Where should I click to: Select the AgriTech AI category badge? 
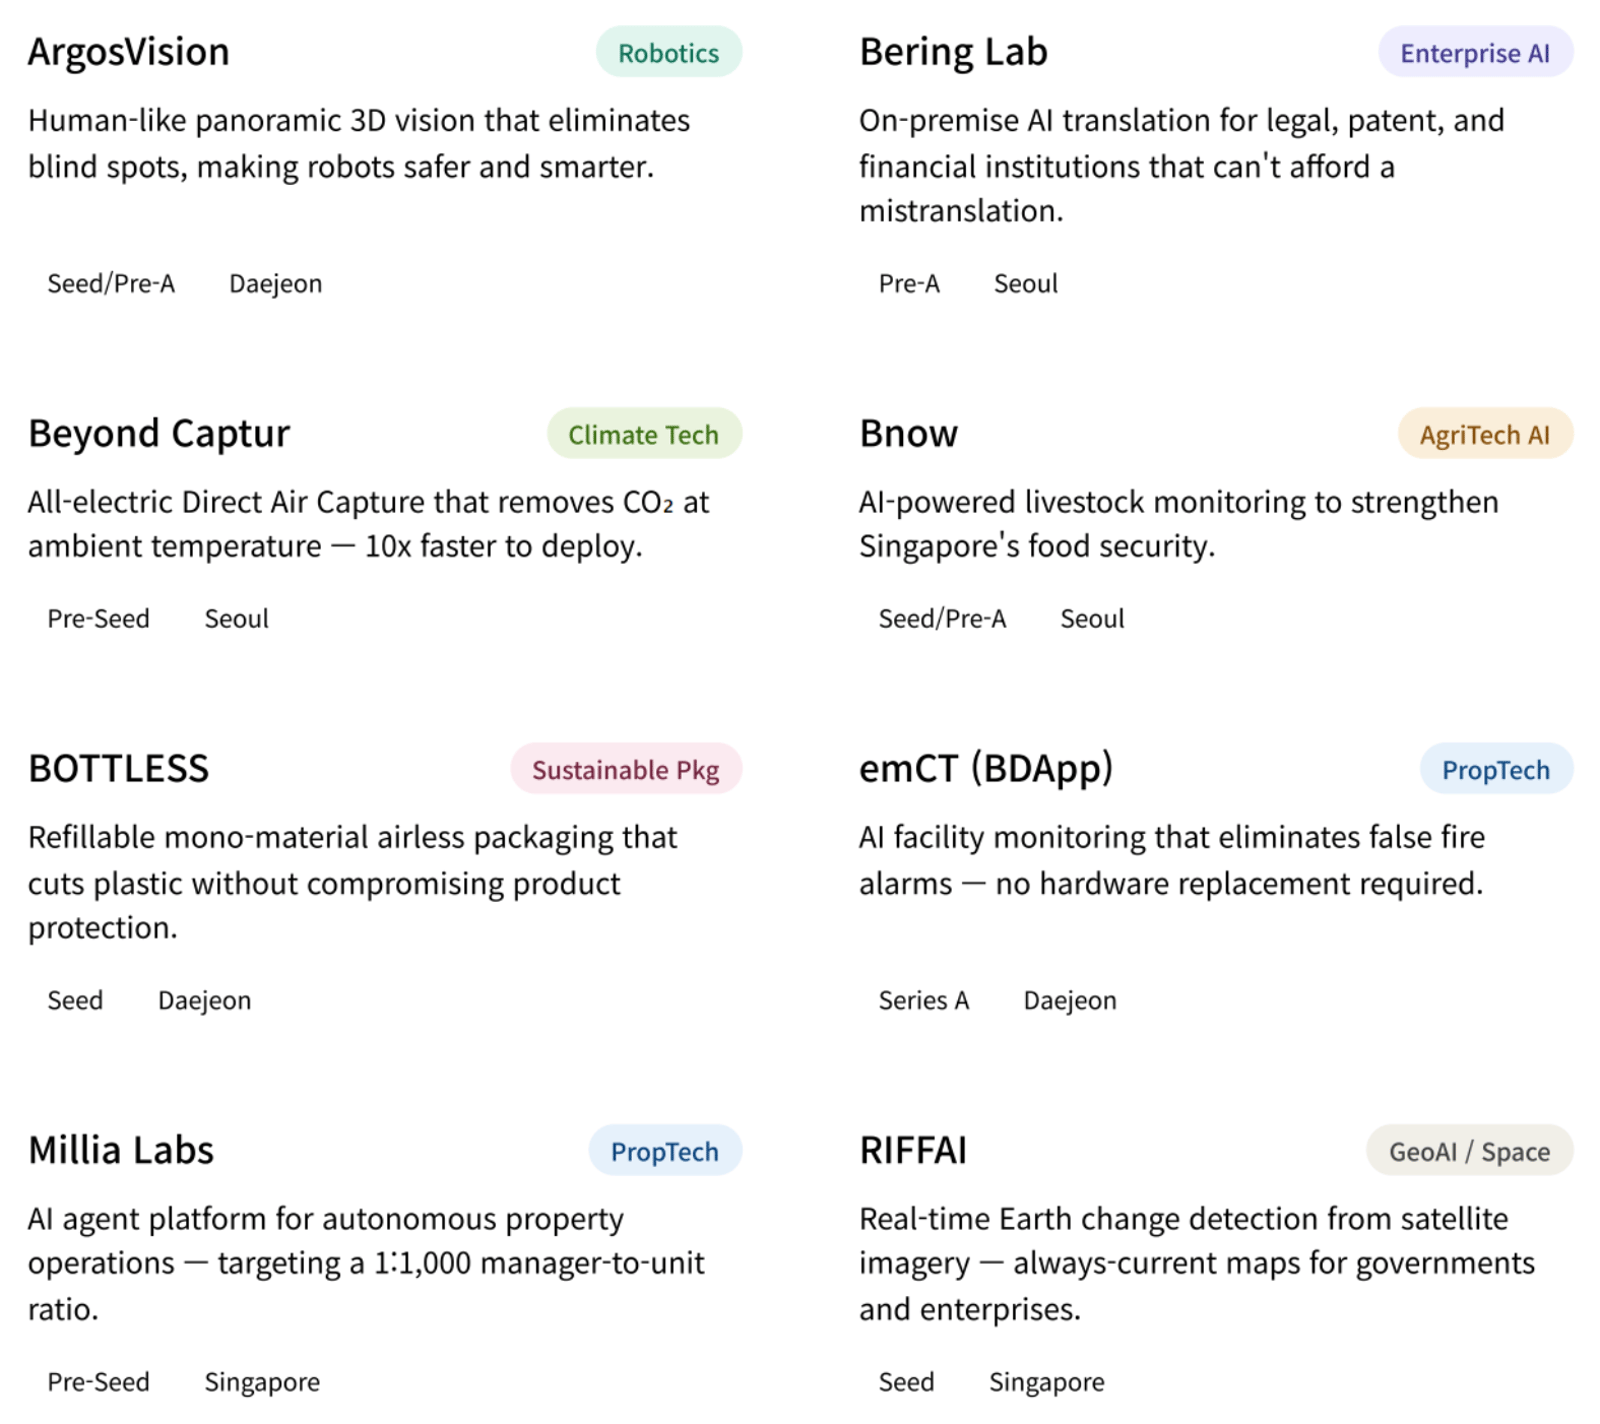[x=1484, y=435]
